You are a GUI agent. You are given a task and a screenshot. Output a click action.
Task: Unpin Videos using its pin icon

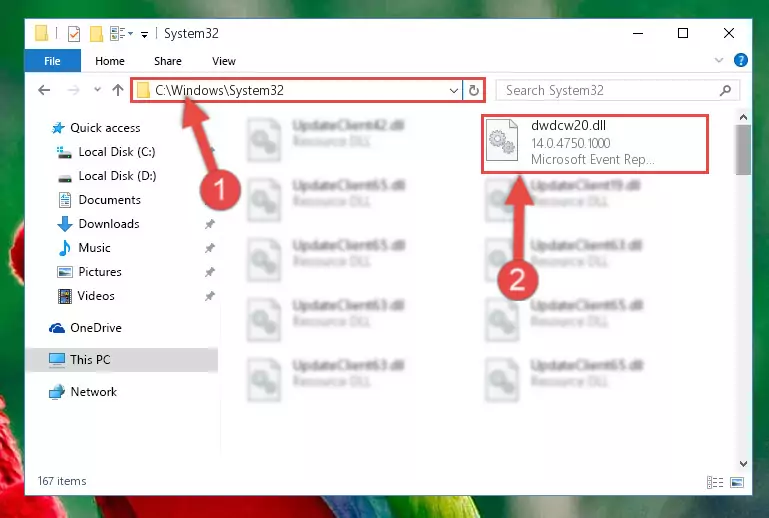coord(209,296)
